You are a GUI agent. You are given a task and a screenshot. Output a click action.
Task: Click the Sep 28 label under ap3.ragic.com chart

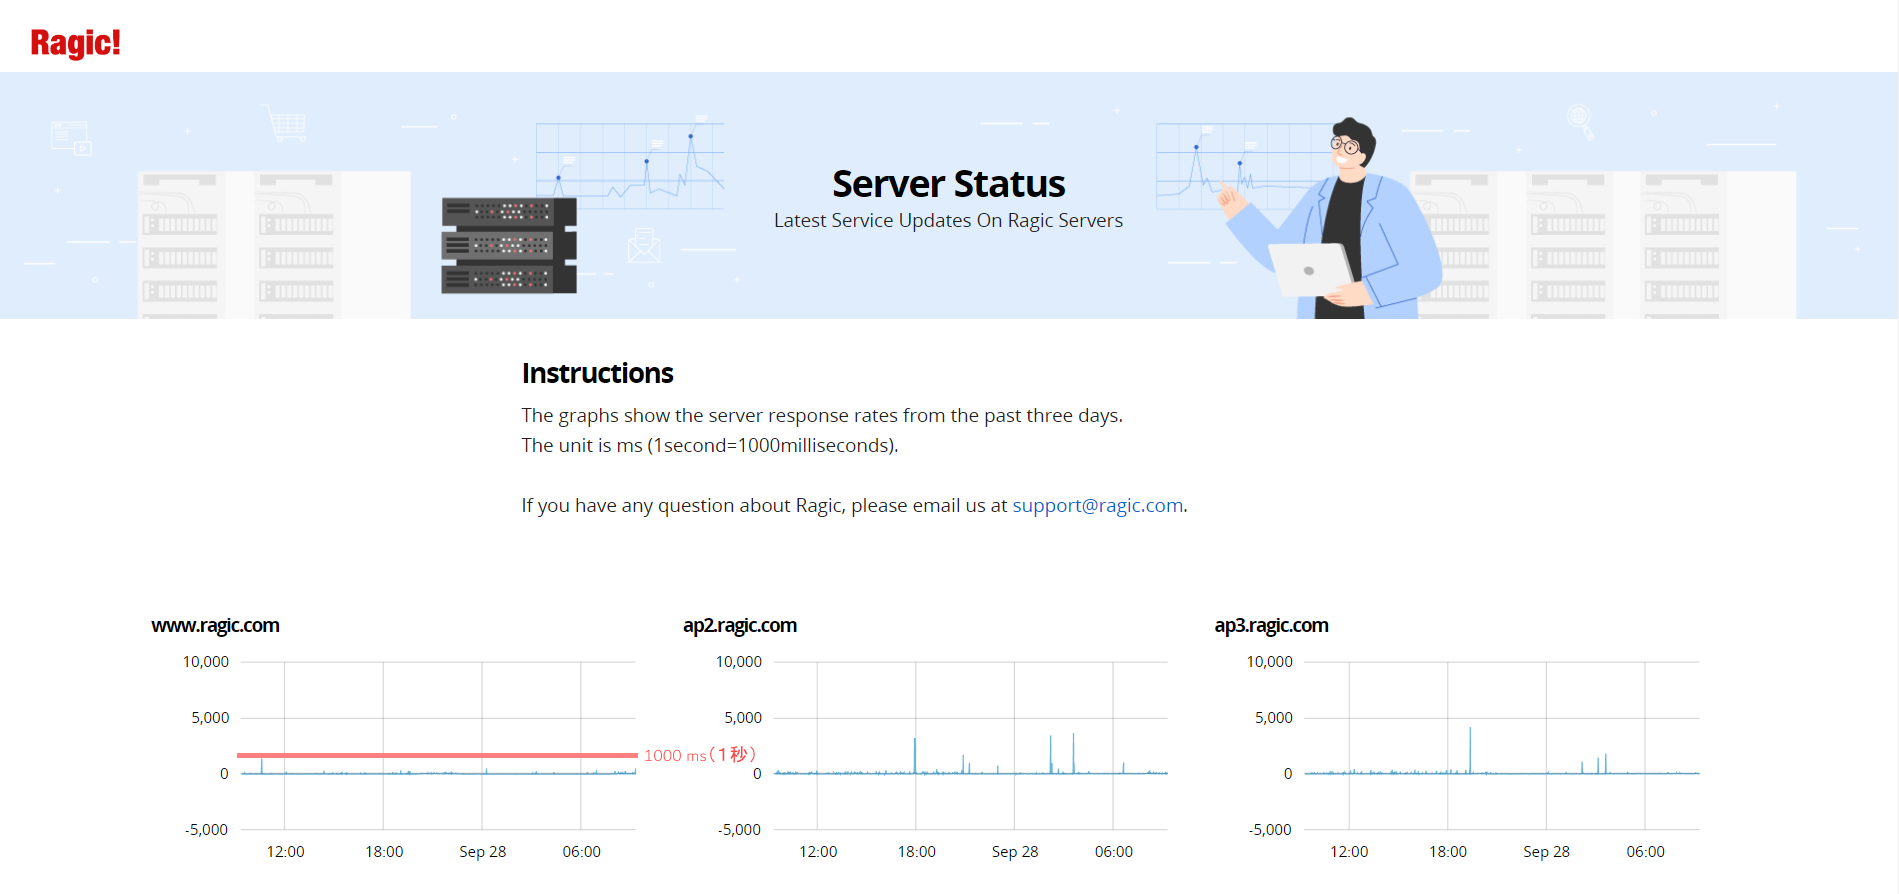1546,852
